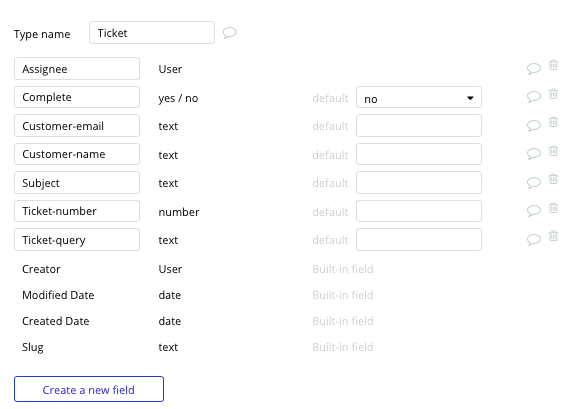581x409 pixels.
Task: Create a new field
Action: 89,389
